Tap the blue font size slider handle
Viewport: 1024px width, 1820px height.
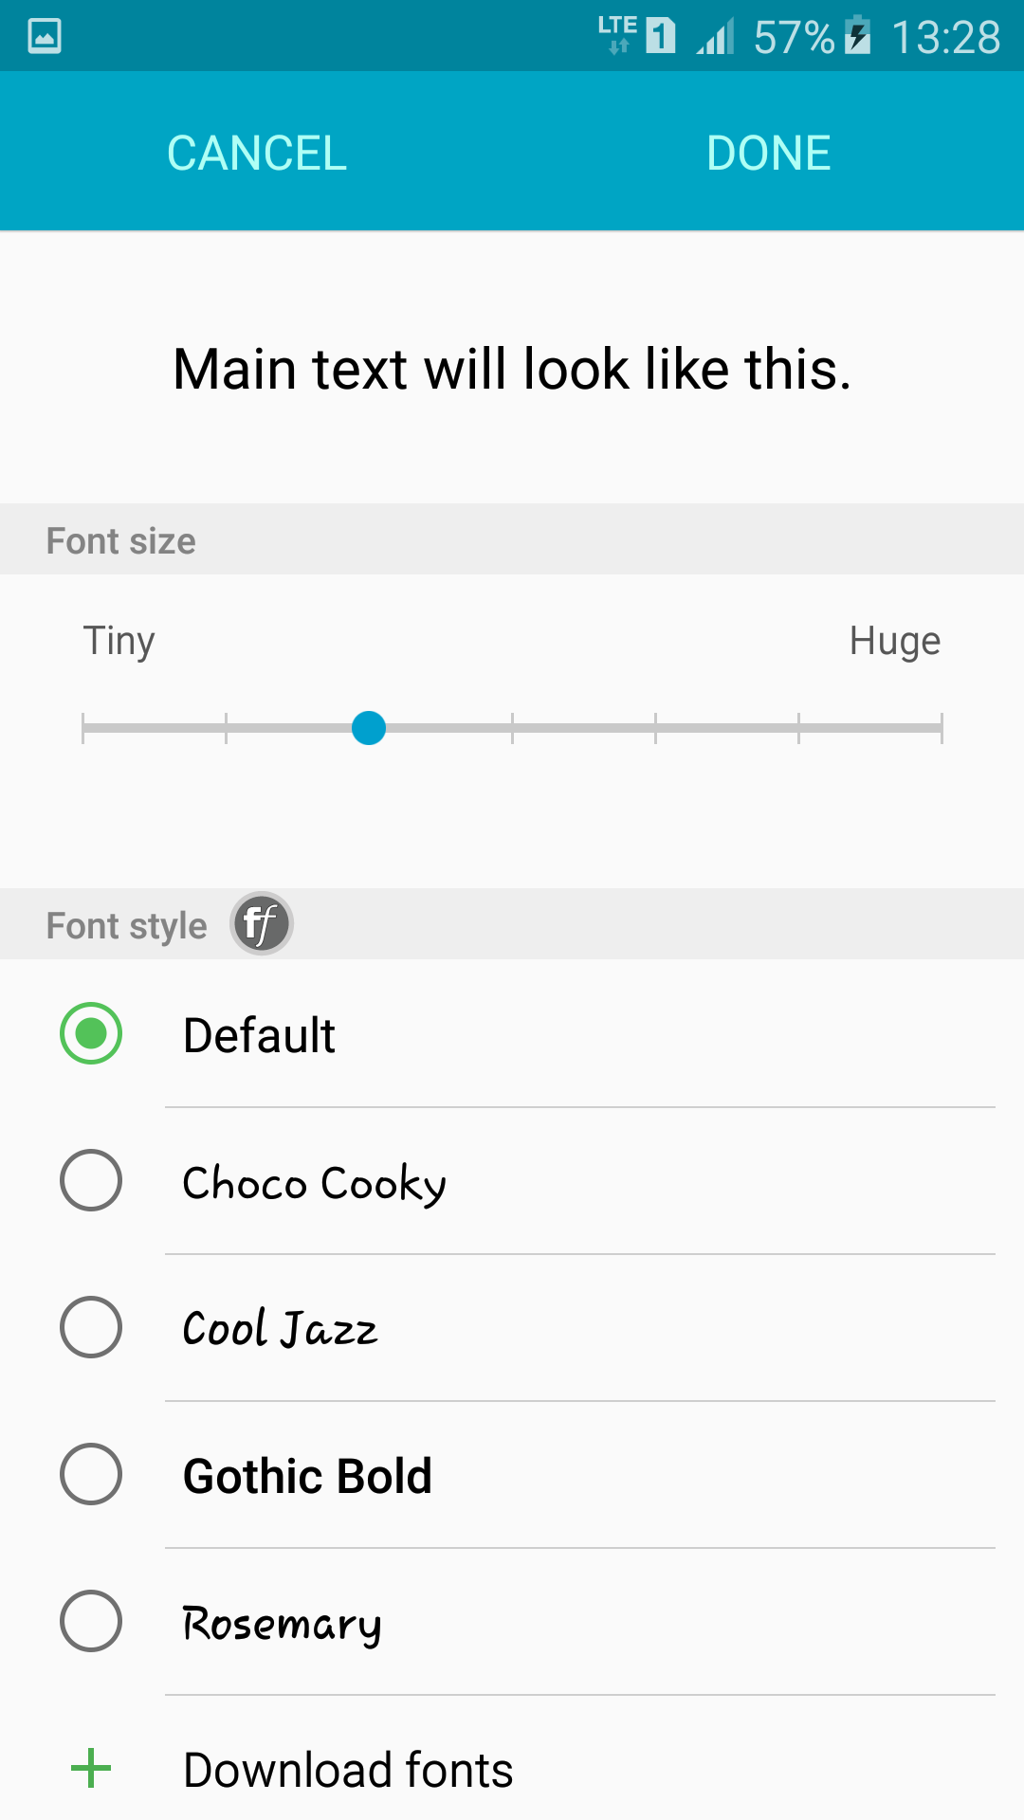369,728
